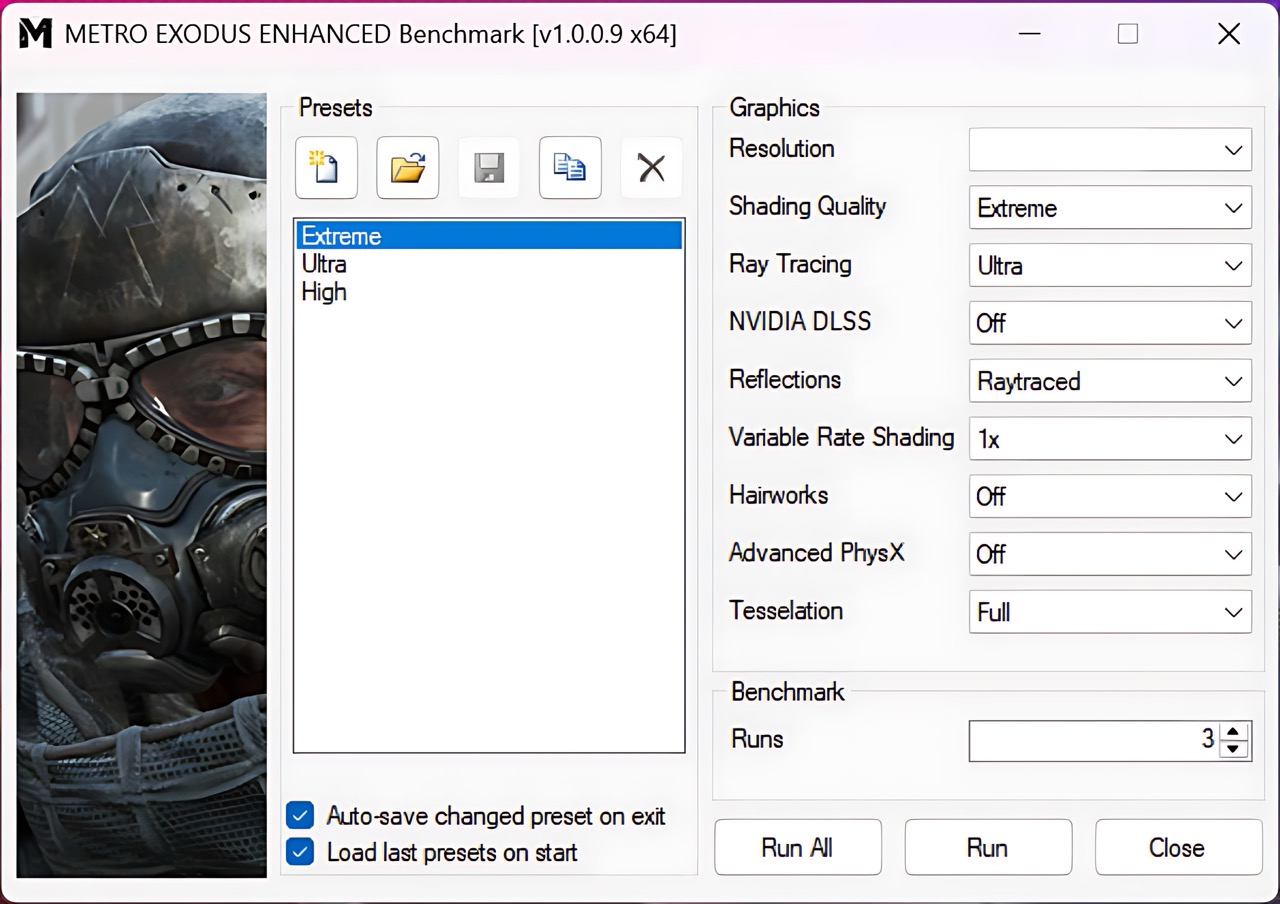
Task: Open the Variable Rate Shading dropdown
Action: [1110, 439]
